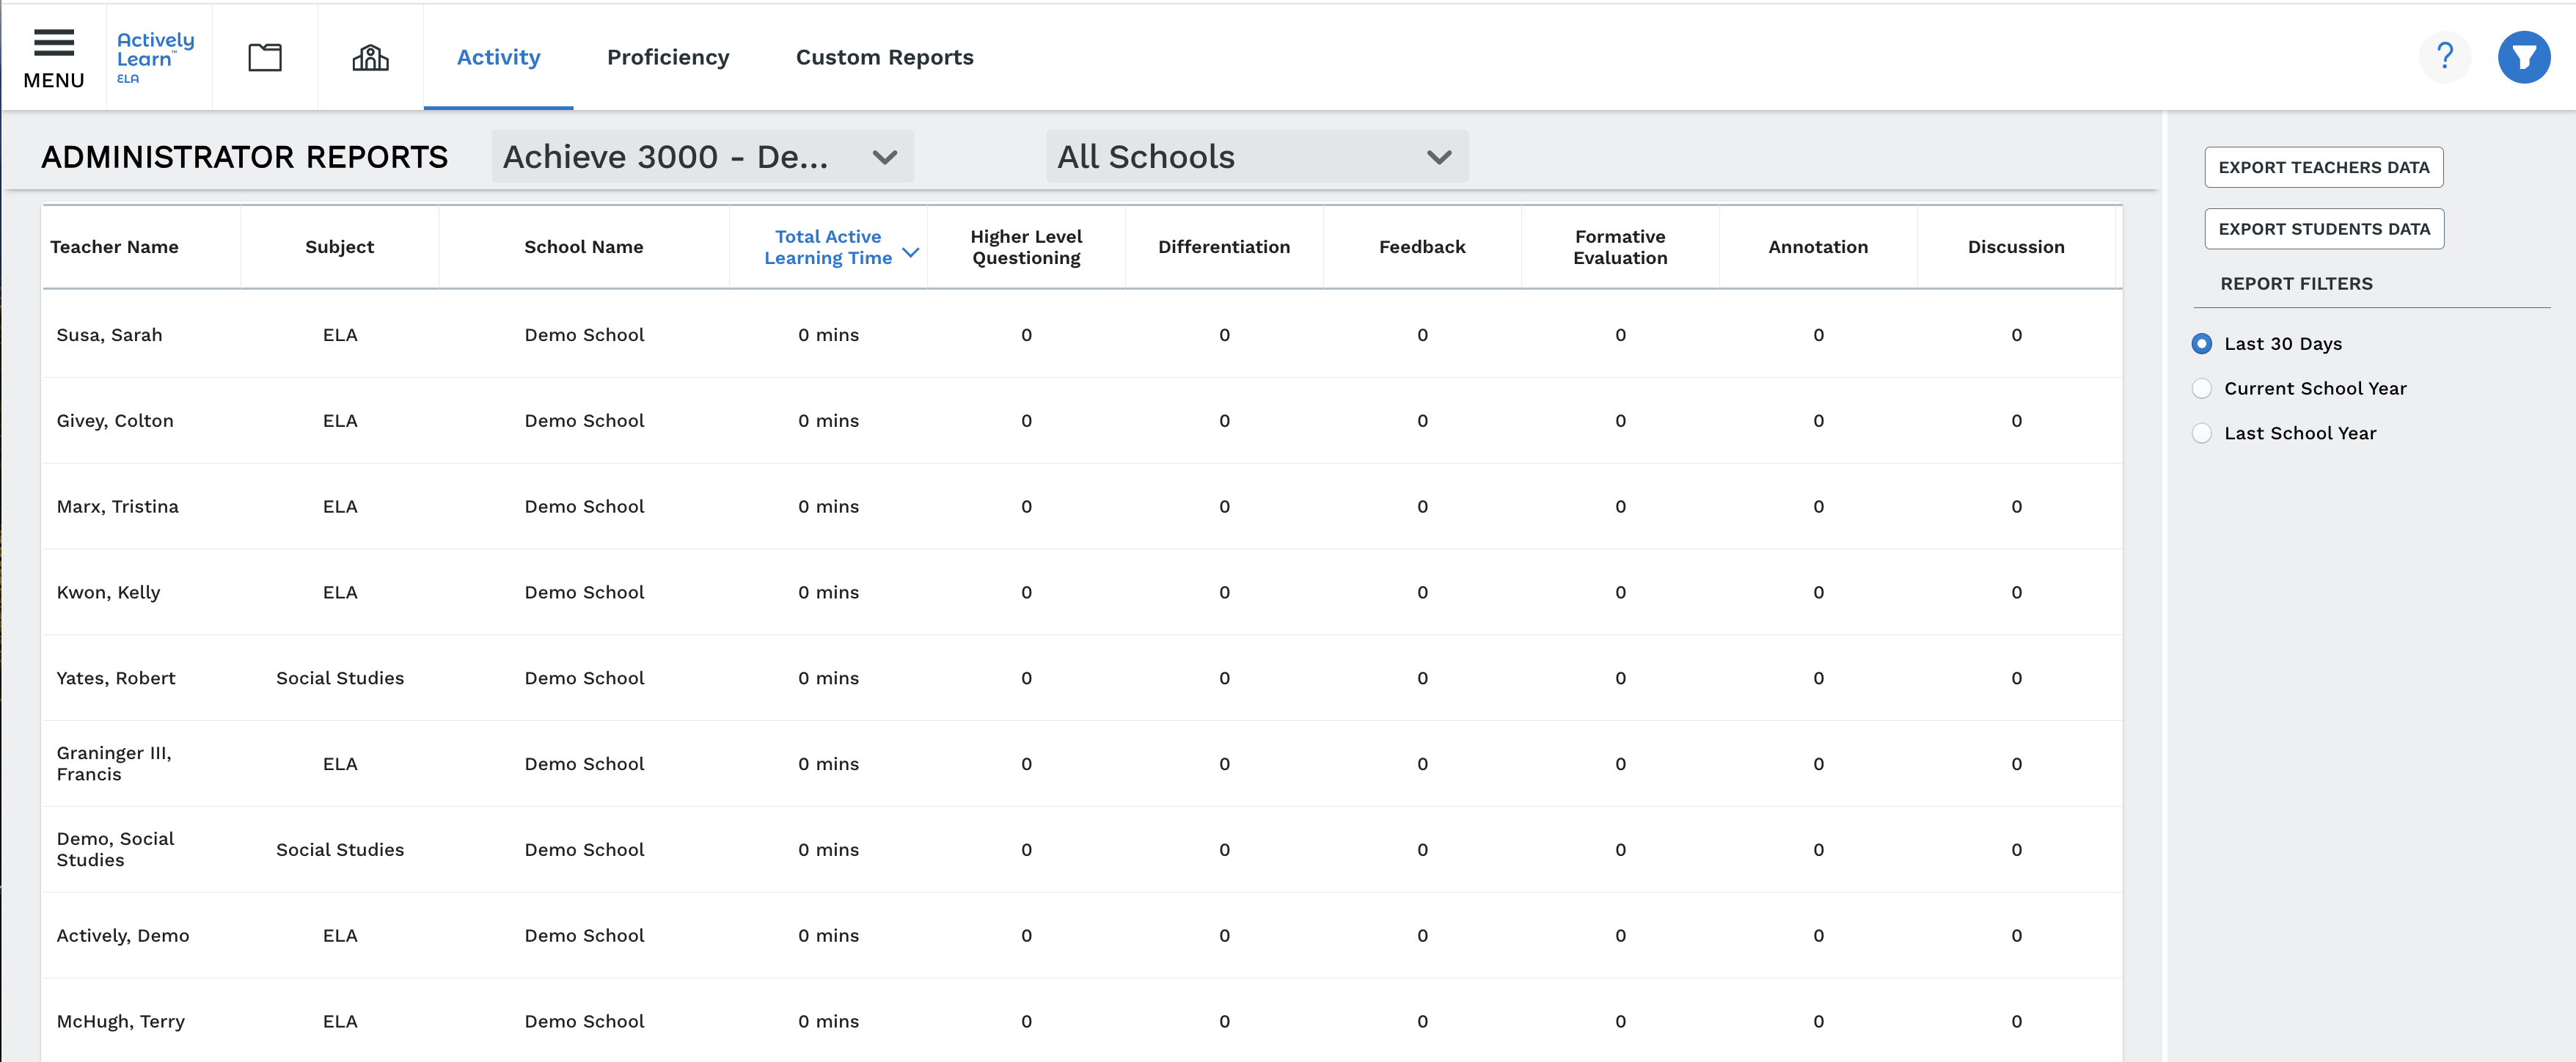Open the school building icon
The width and height of the screenshot is (2576, 1062).
coord(370,57)
